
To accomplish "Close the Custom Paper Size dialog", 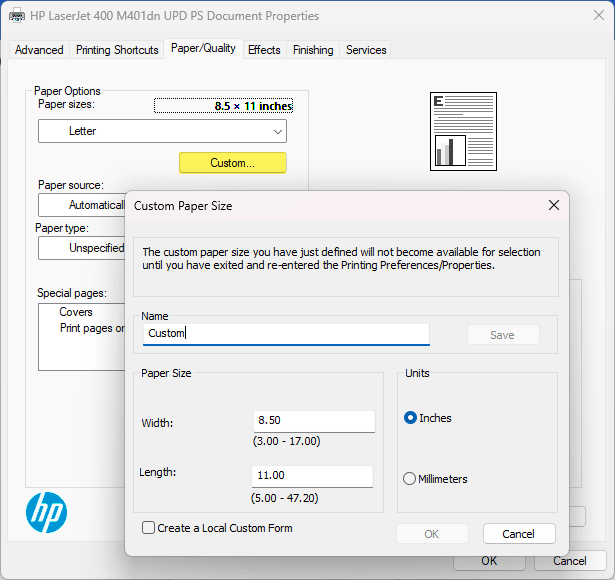I will [553, 205].
